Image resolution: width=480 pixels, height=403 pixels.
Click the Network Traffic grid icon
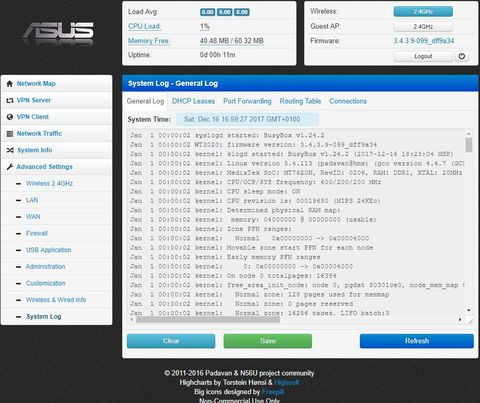(x=10, y=134)
